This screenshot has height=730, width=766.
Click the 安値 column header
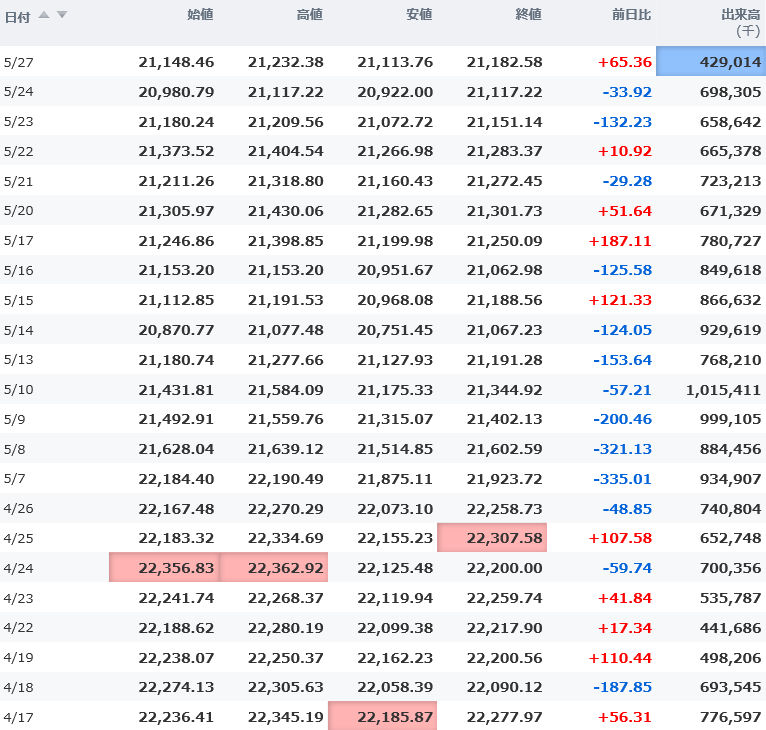419,15
